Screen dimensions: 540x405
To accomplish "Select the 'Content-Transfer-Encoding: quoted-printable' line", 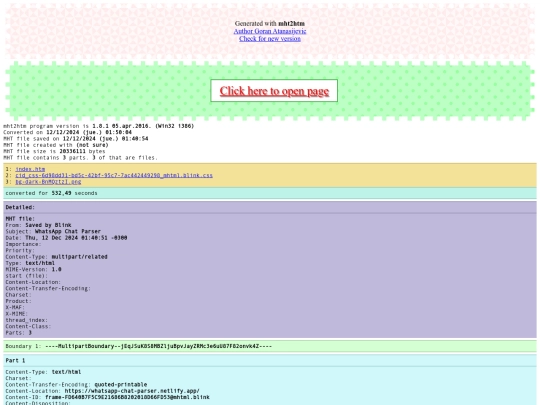I will pyautogui.click(x=76, y=384).
